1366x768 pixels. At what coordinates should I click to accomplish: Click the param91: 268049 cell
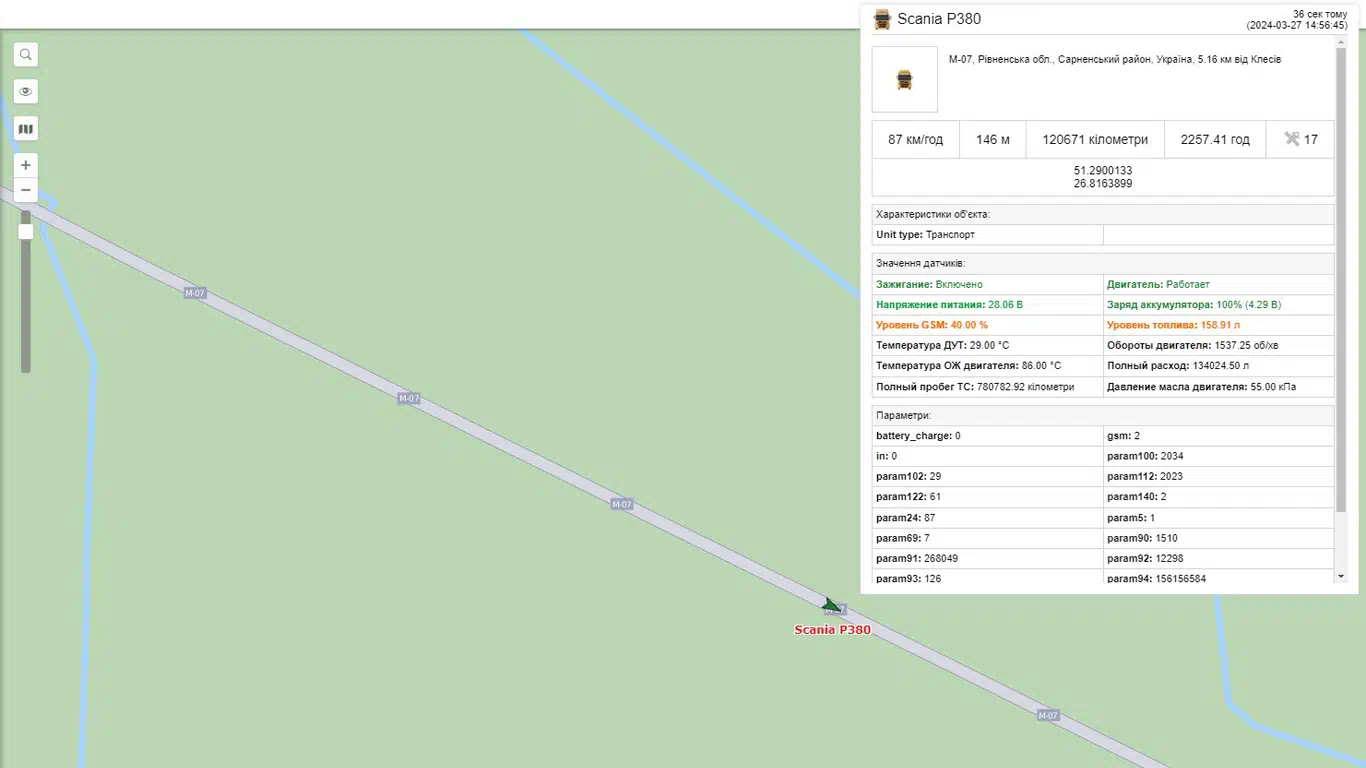987,558
